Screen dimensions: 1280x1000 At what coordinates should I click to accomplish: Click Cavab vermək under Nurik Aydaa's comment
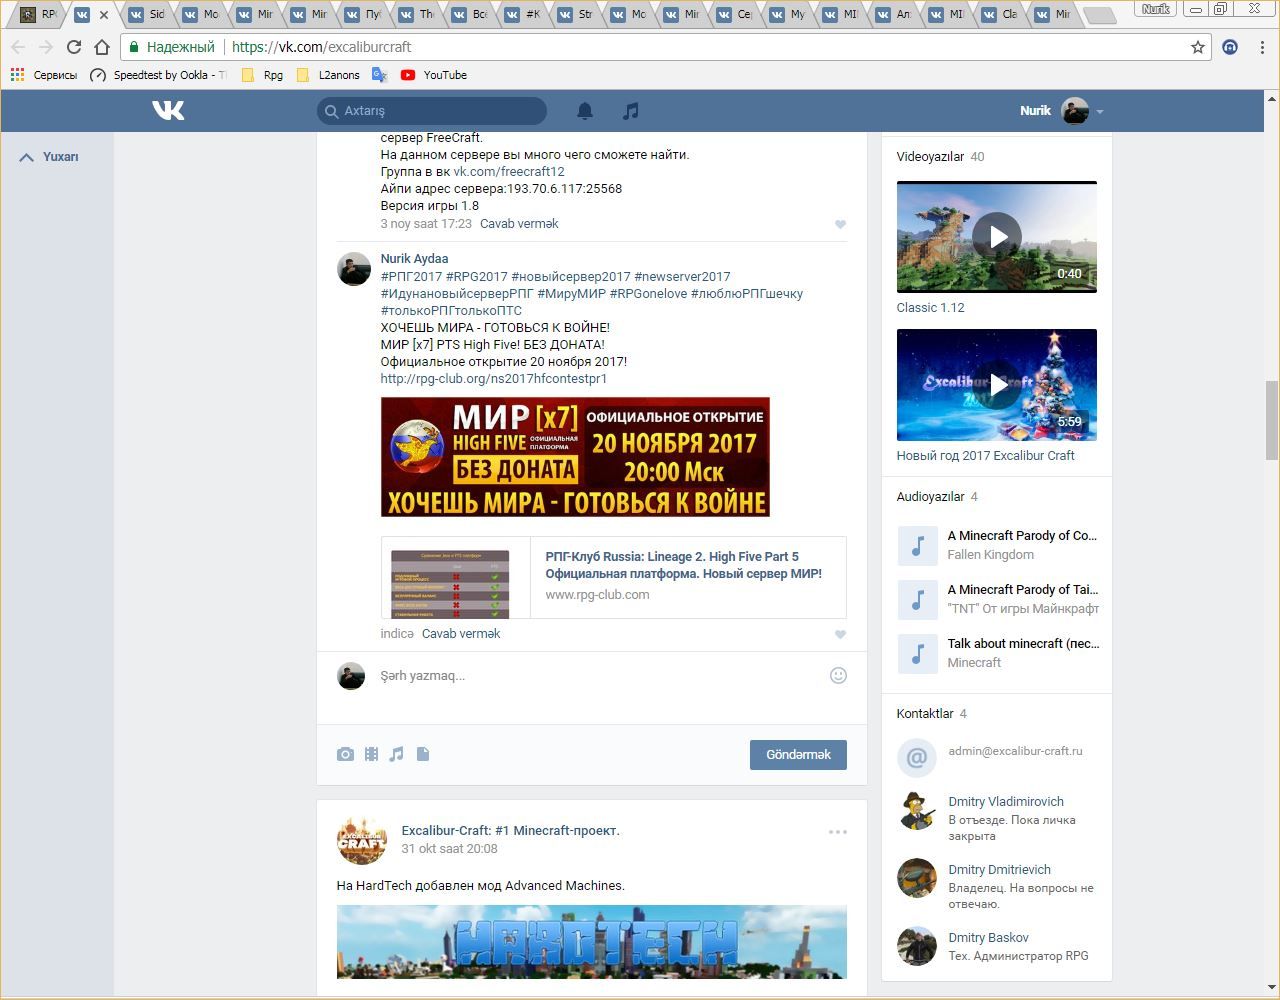[461, 634]
